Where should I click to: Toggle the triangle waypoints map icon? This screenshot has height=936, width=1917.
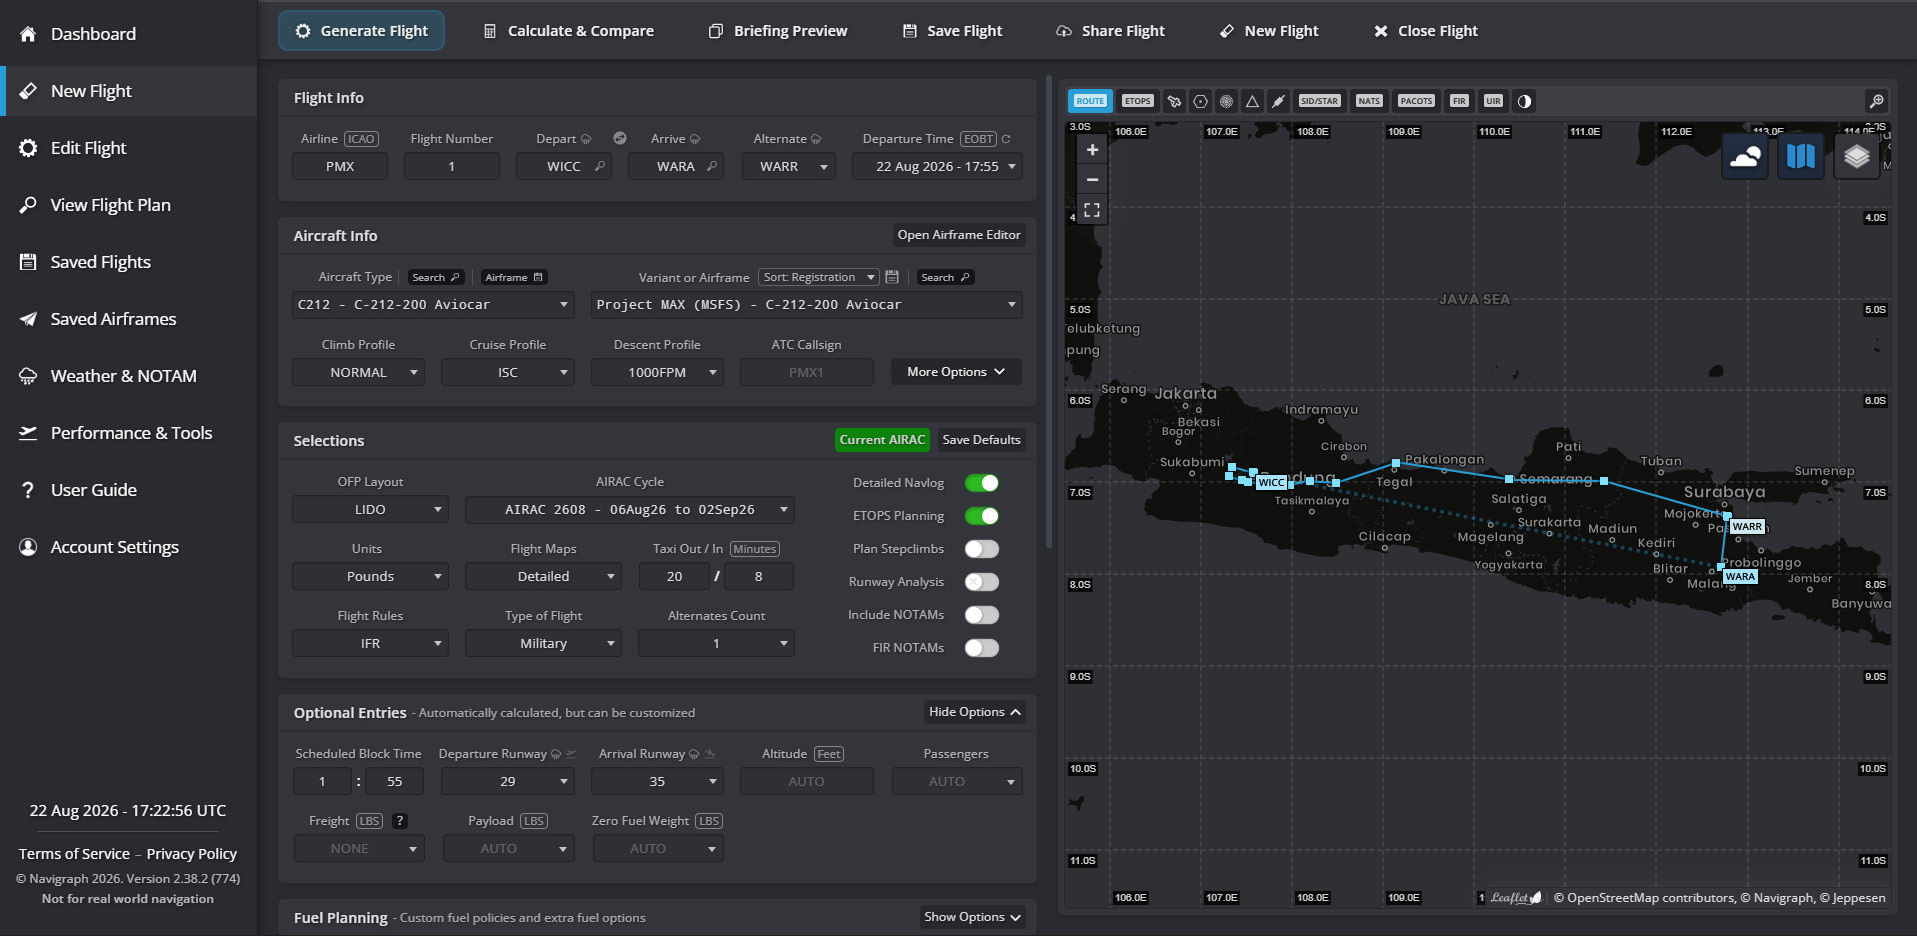point(1252,101)
